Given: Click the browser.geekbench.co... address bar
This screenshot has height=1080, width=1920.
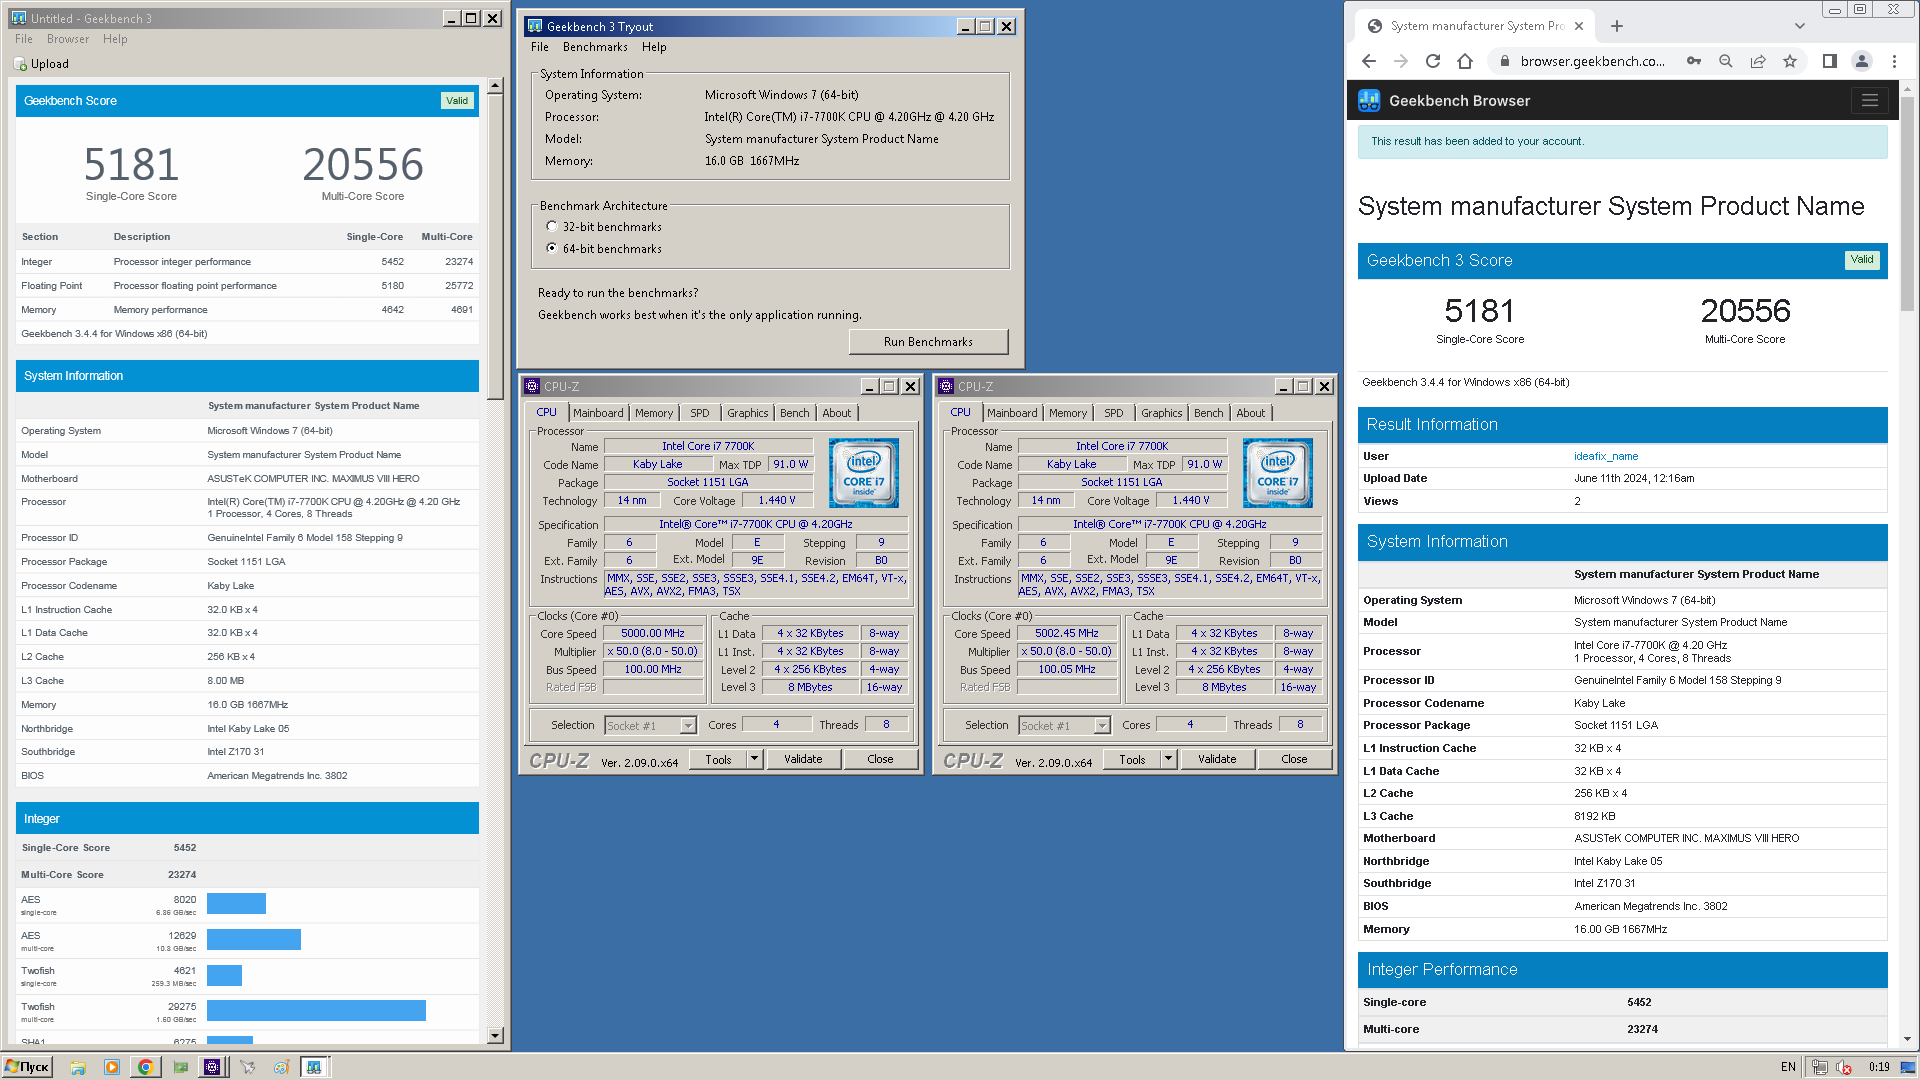Looking at the screenshot, I should (x=1592, y=61).
